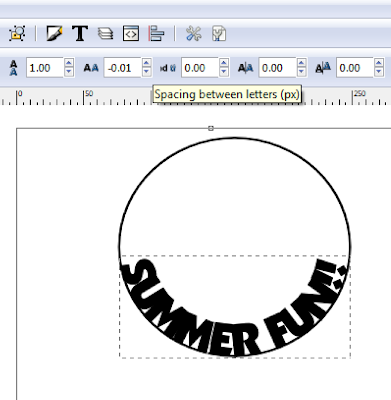391x400 pixels.
Task: Decrease line spacing with down arrow
Action: (69, 72)
